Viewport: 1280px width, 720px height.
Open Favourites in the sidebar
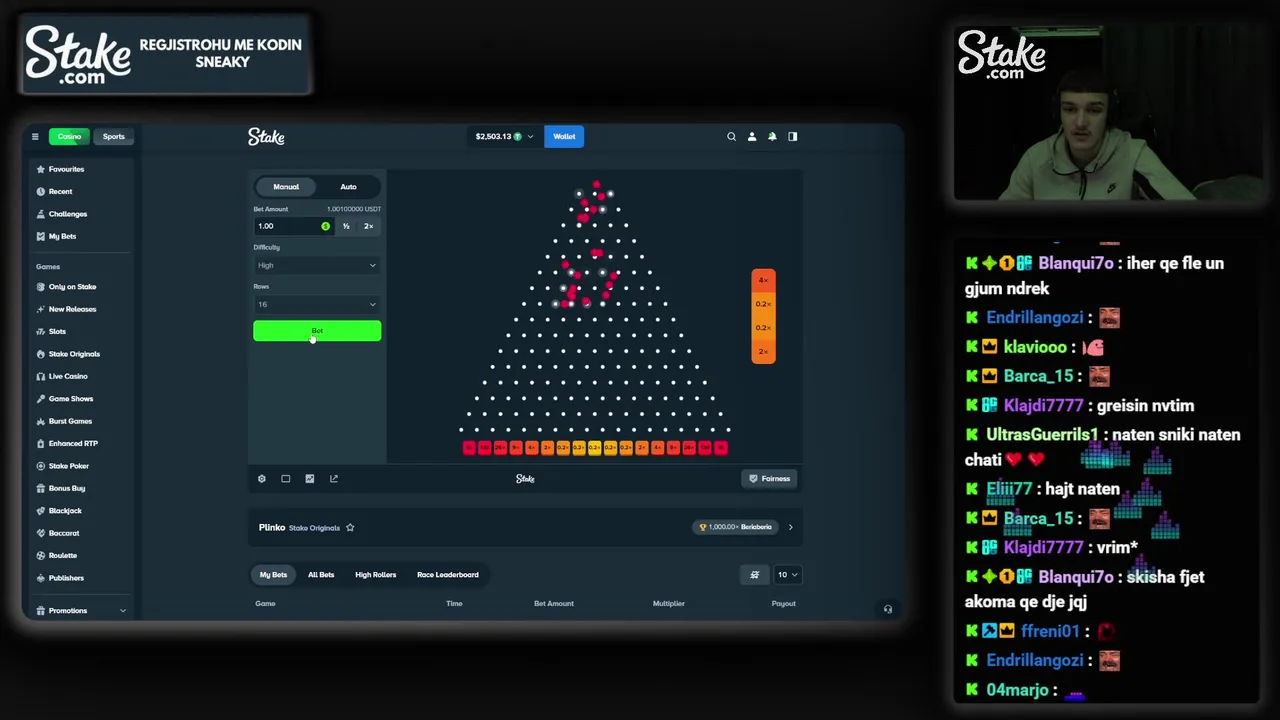pos(67,169)
